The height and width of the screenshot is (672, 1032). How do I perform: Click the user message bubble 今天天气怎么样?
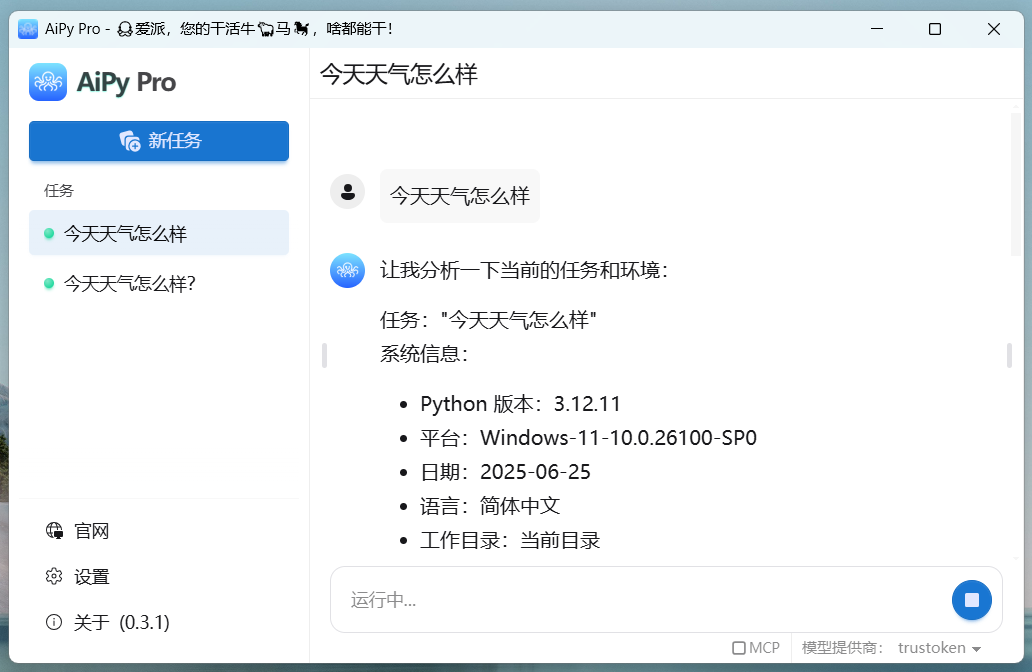pos(460,195)
